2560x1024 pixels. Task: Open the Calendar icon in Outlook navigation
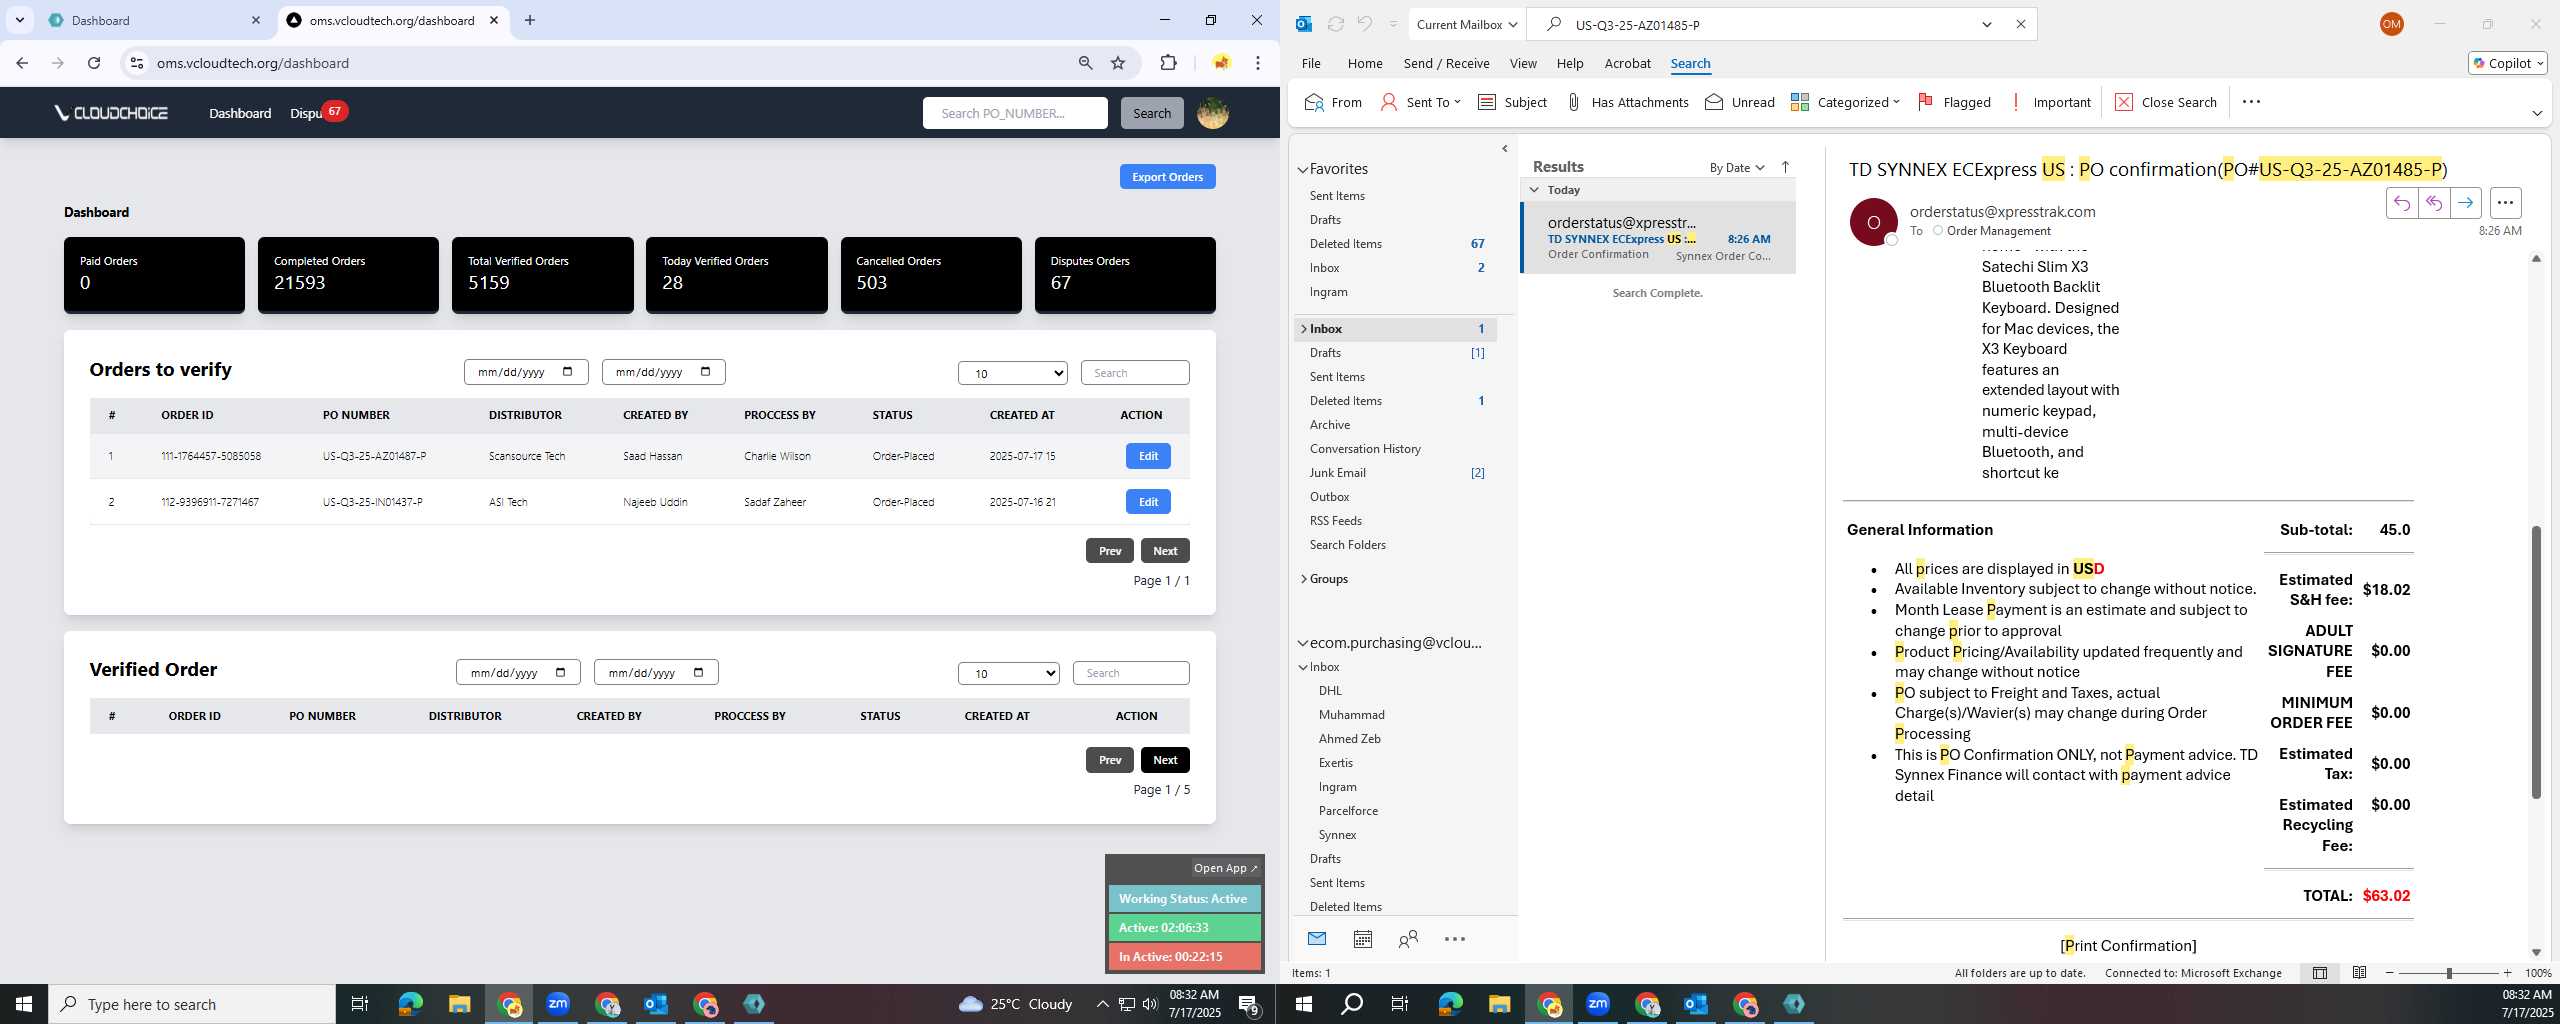tap(1362, 939)
